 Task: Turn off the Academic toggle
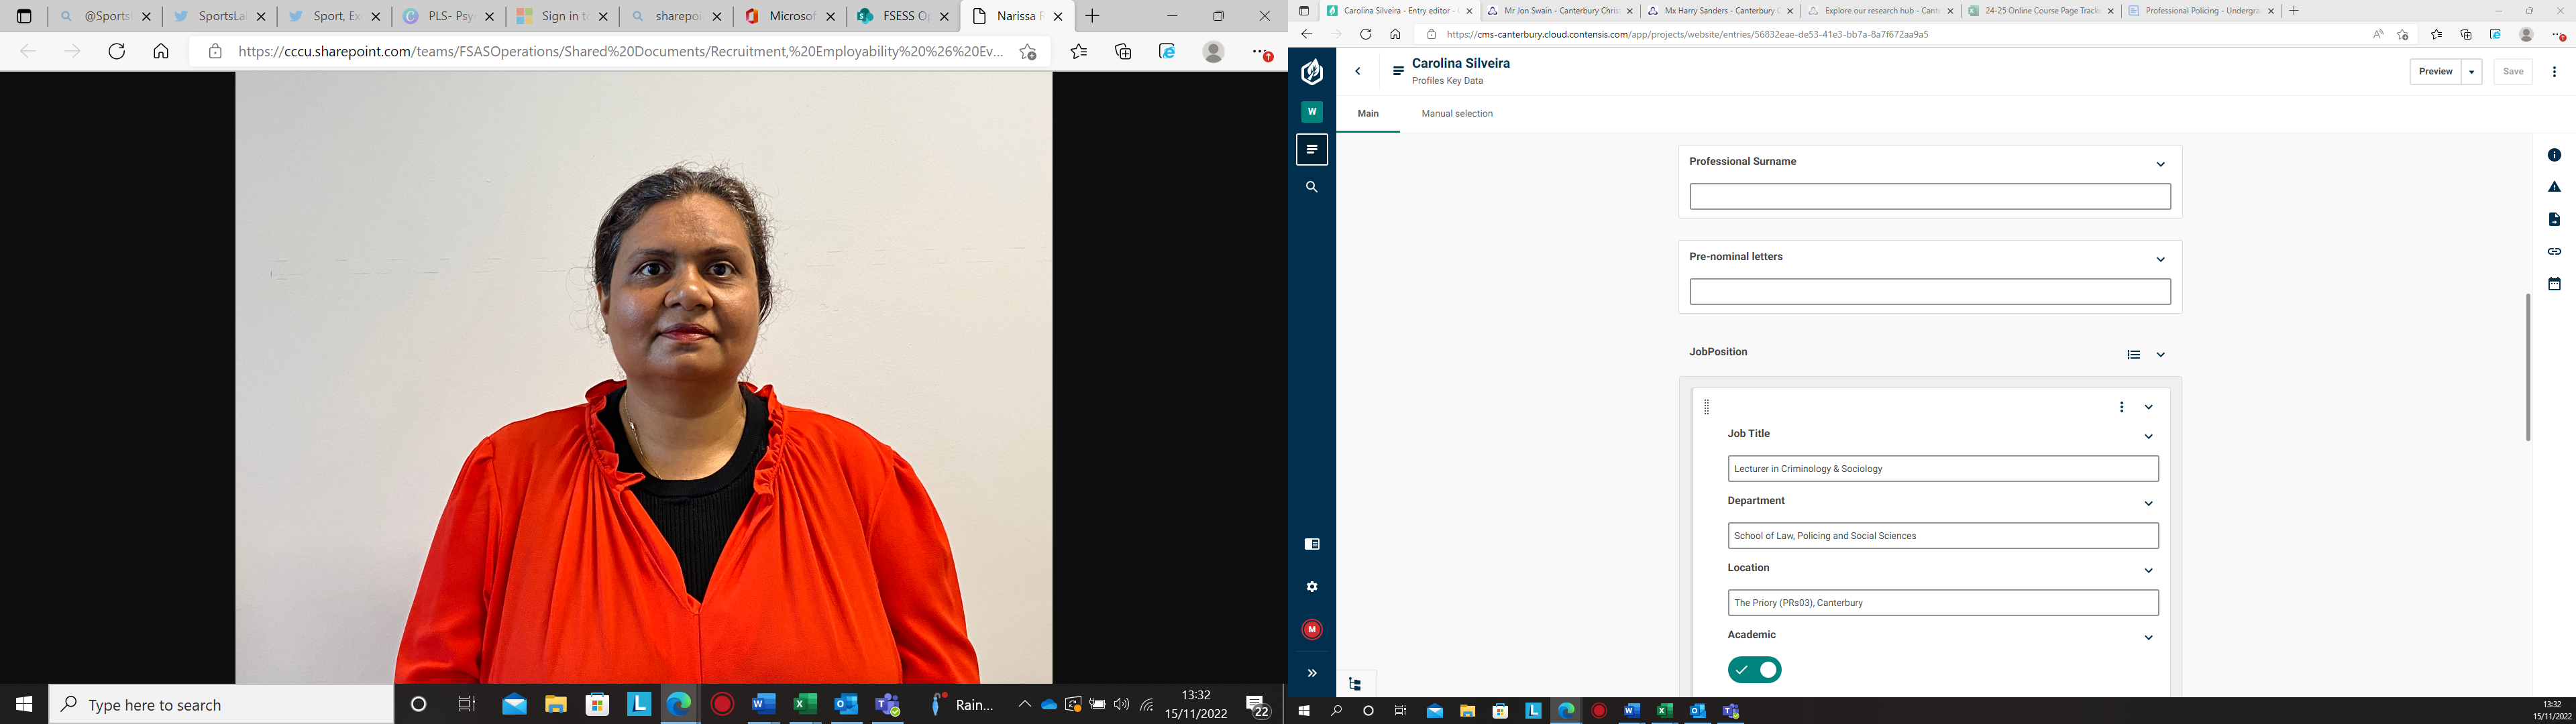coord(1754,670)
